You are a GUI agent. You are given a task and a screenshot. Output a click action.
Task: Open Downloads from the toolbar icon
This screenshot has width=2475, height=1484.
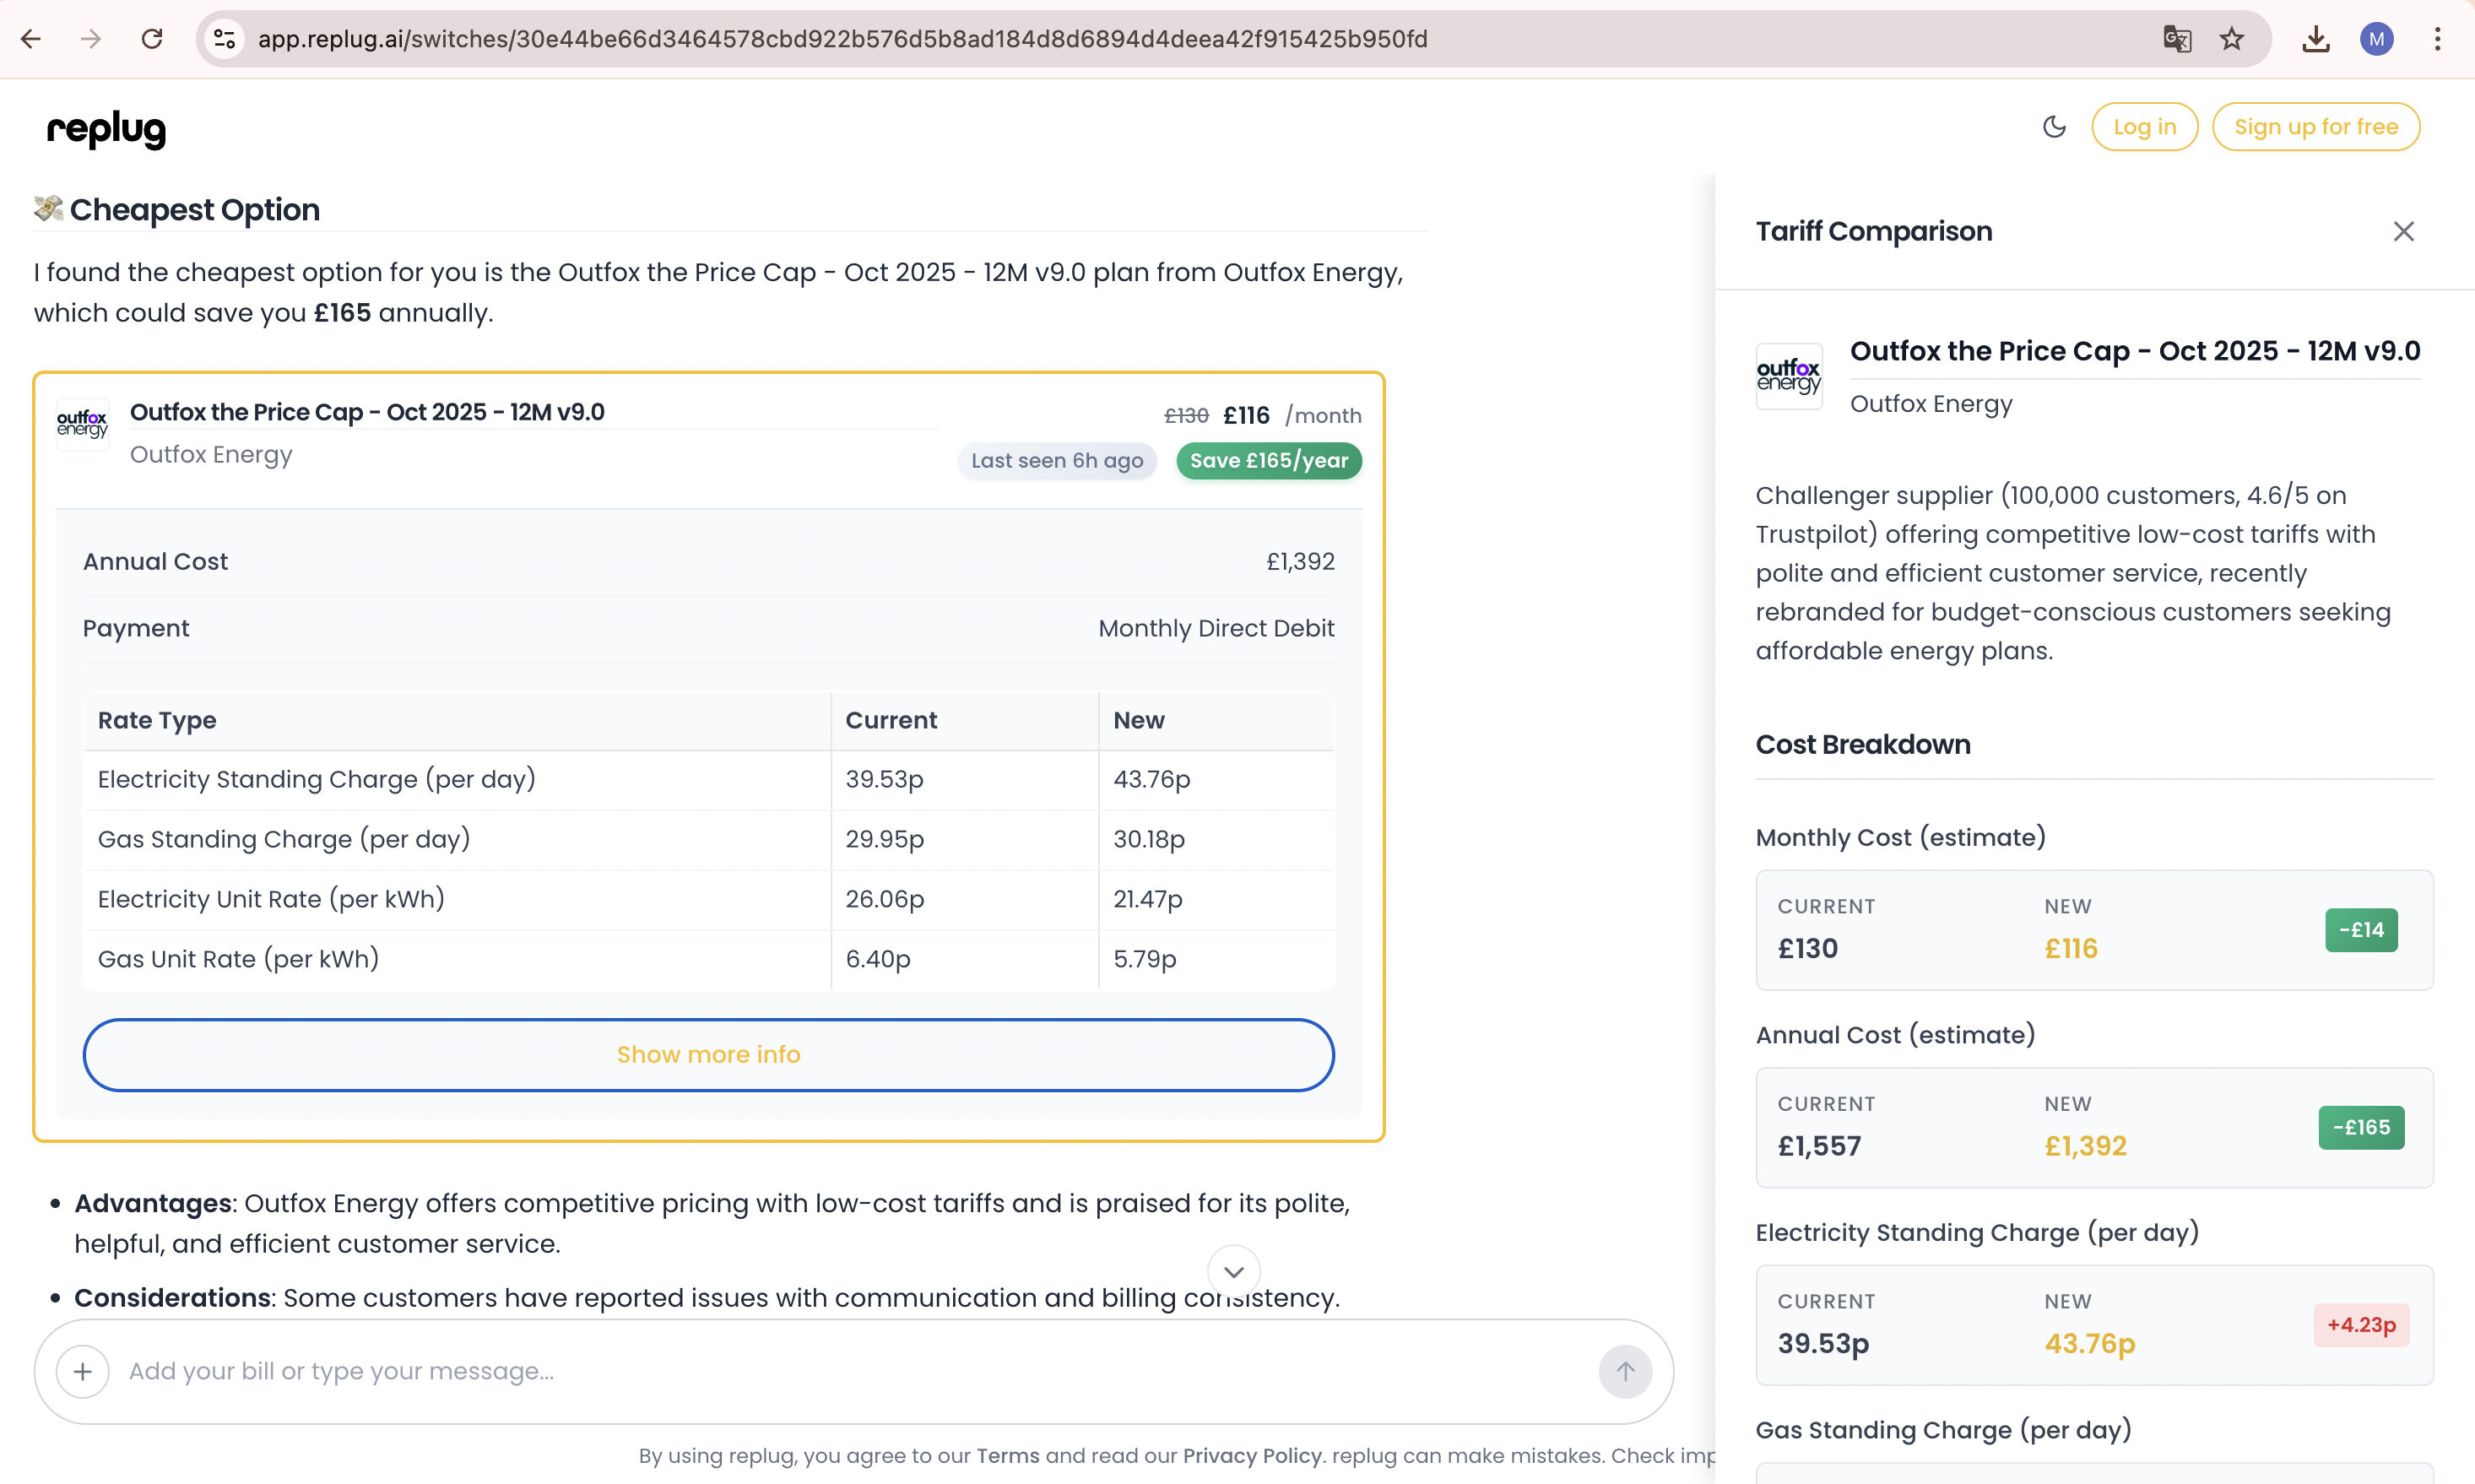tap(2316, 38)
